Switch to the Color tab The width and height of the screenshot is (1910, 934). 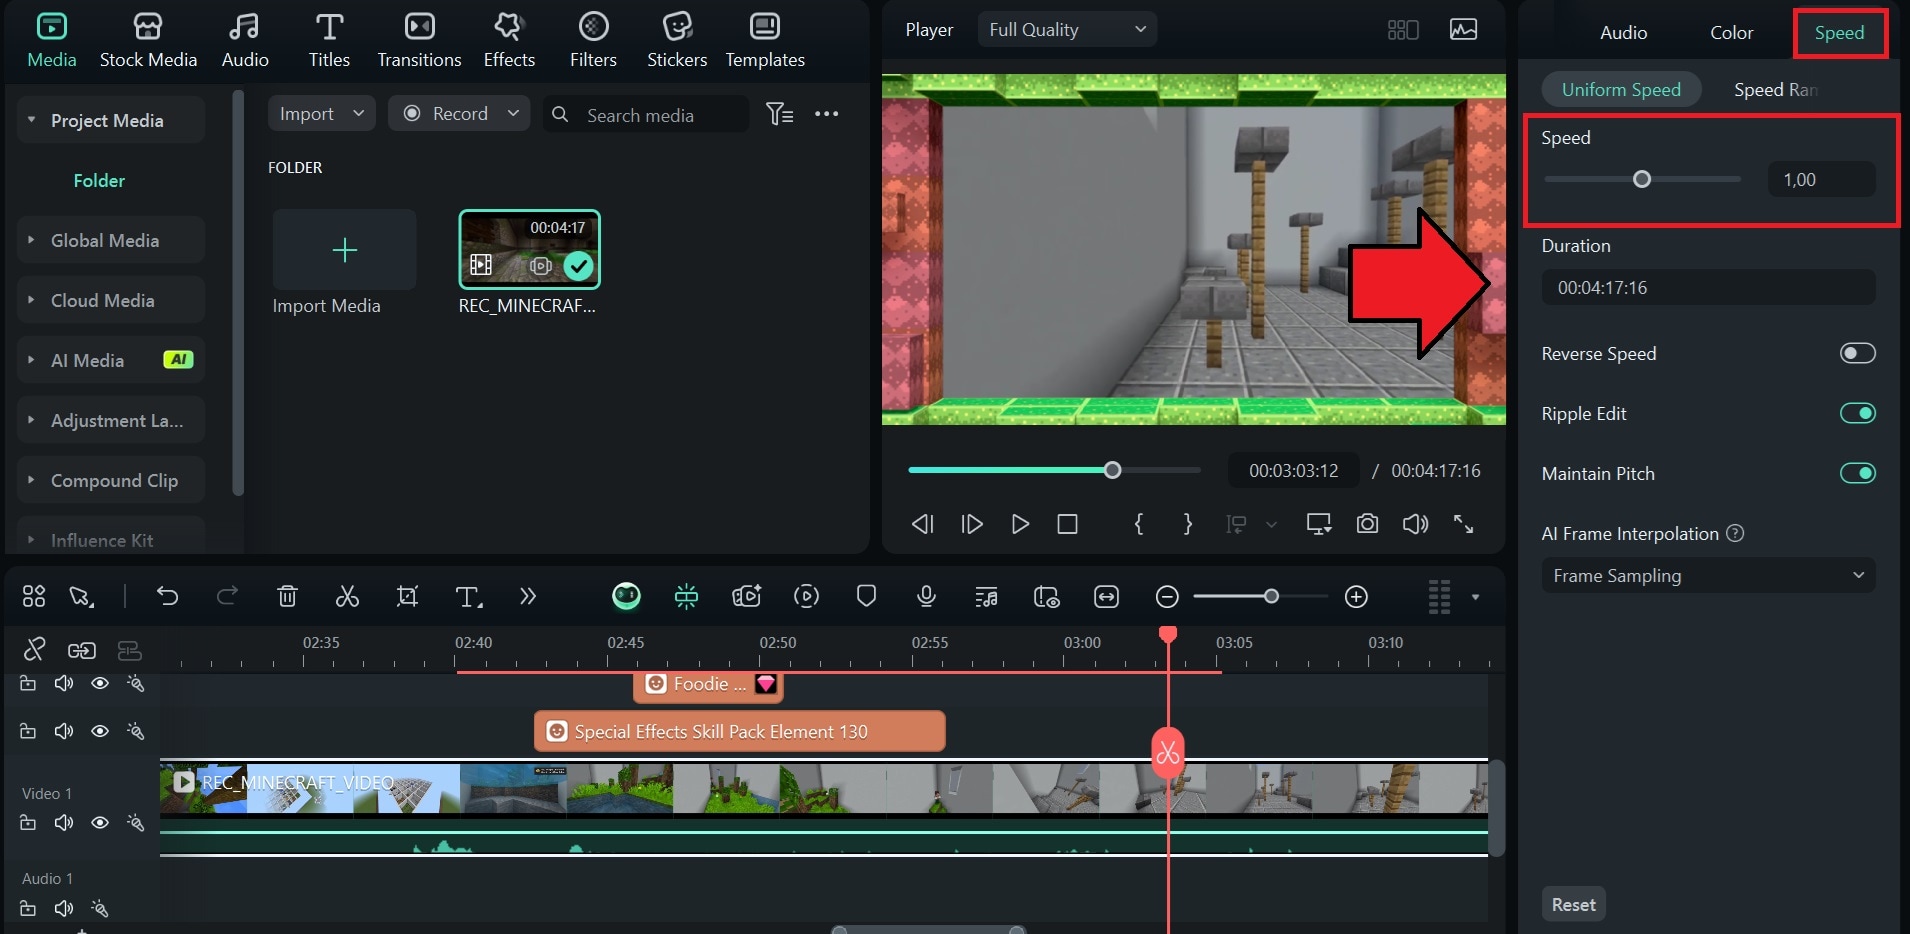[1731, 33]
